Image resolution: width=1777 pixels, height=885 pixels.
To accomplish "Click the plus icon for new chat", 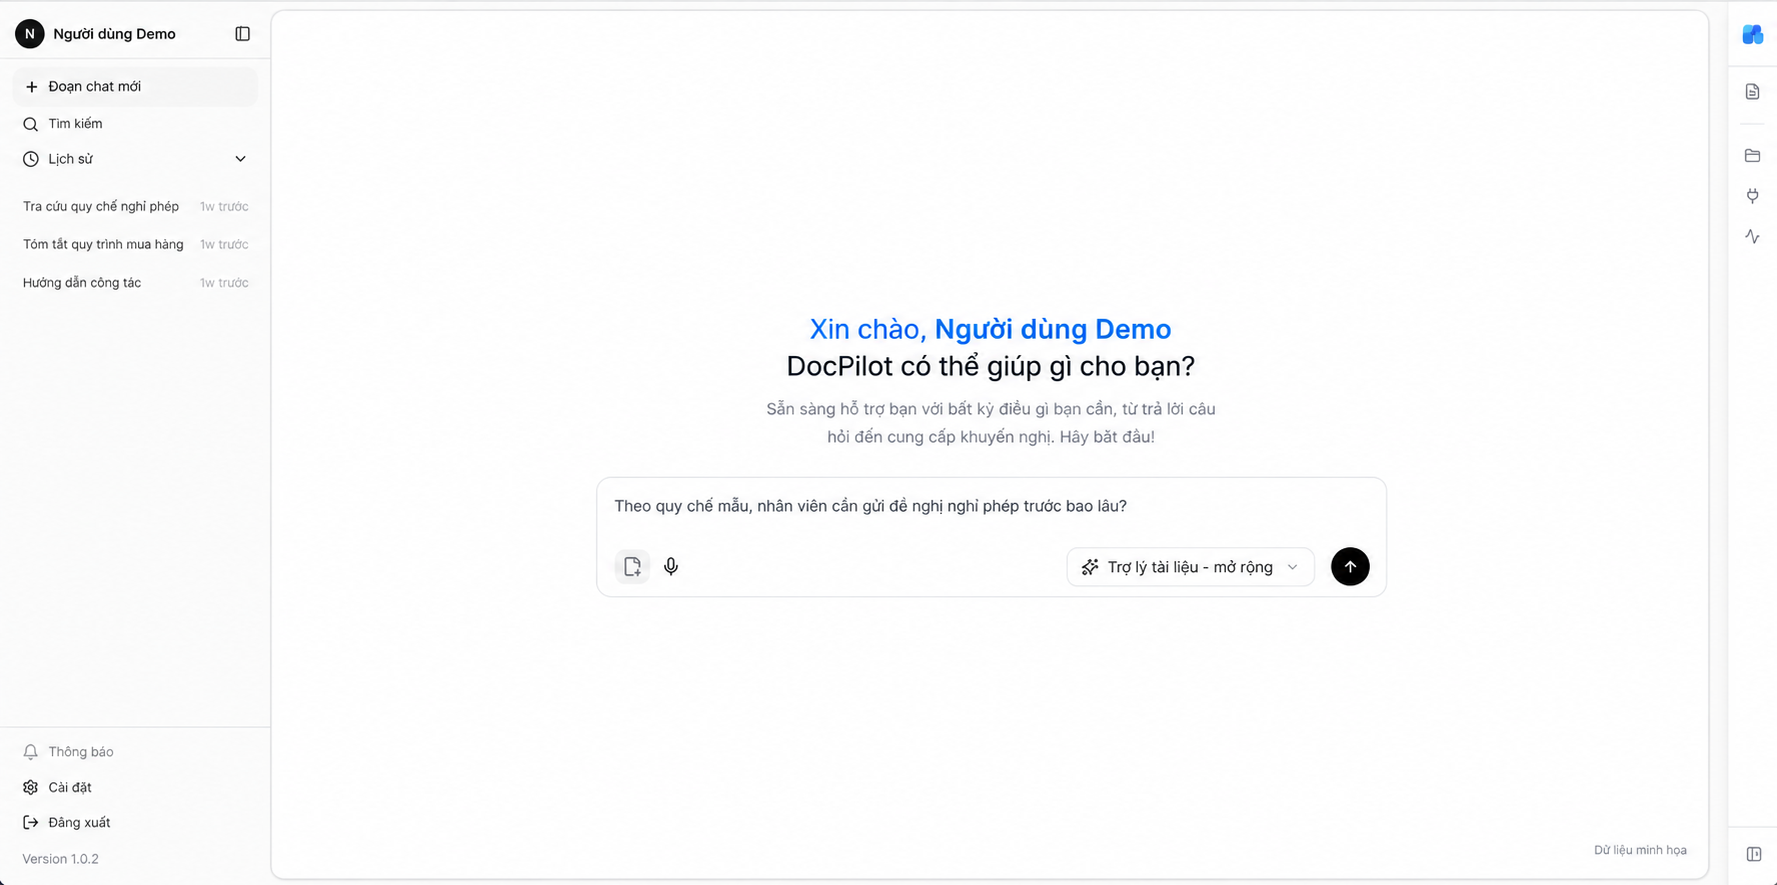I will click(31, 87).
